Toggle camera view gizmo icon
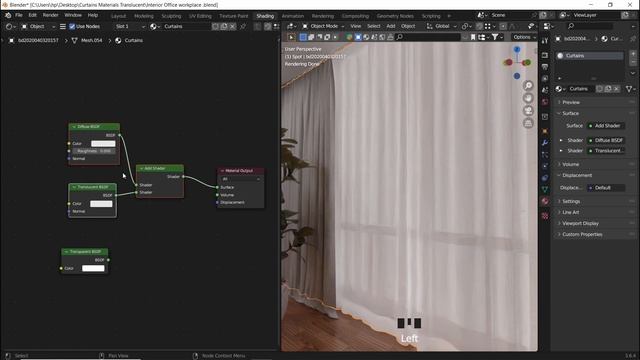The width and height of the screenshot is (640, 360). (x=528, y=111)
